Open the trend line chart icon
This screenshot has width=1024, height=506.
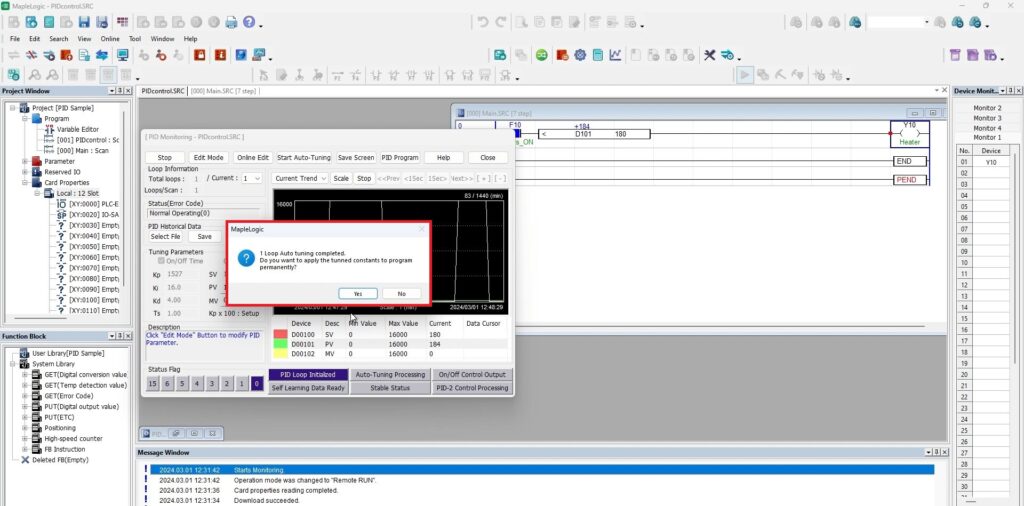pos(615,55)
